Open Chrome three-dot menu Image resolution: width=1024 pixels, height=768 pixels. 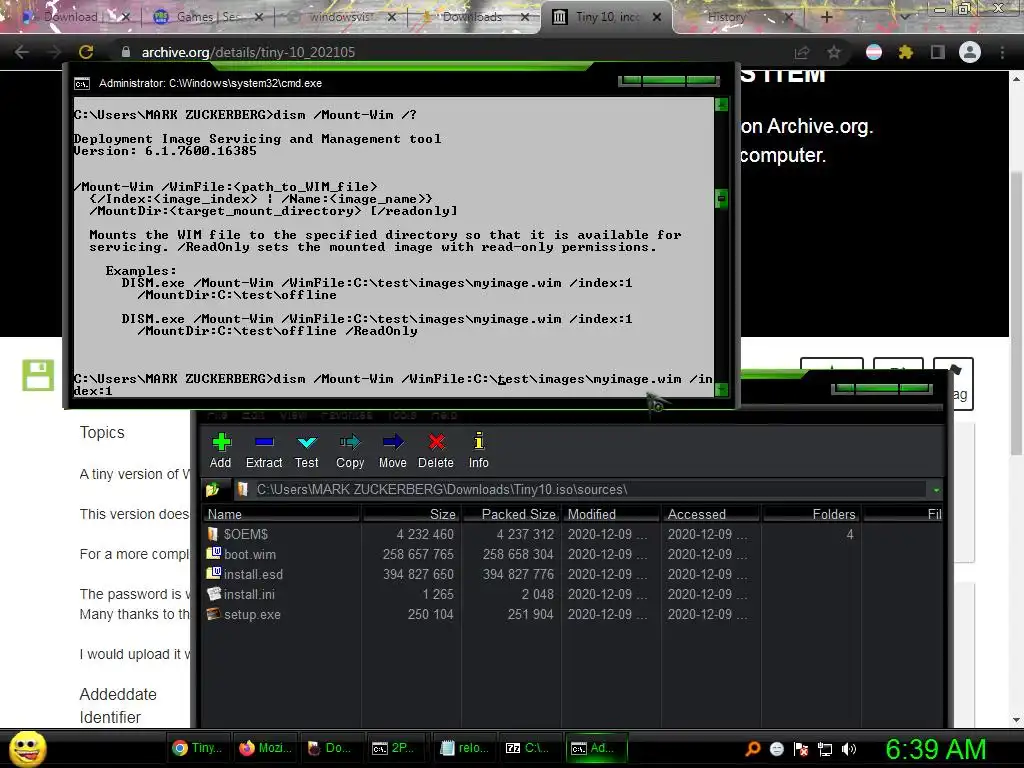(x=1002, y=52)
